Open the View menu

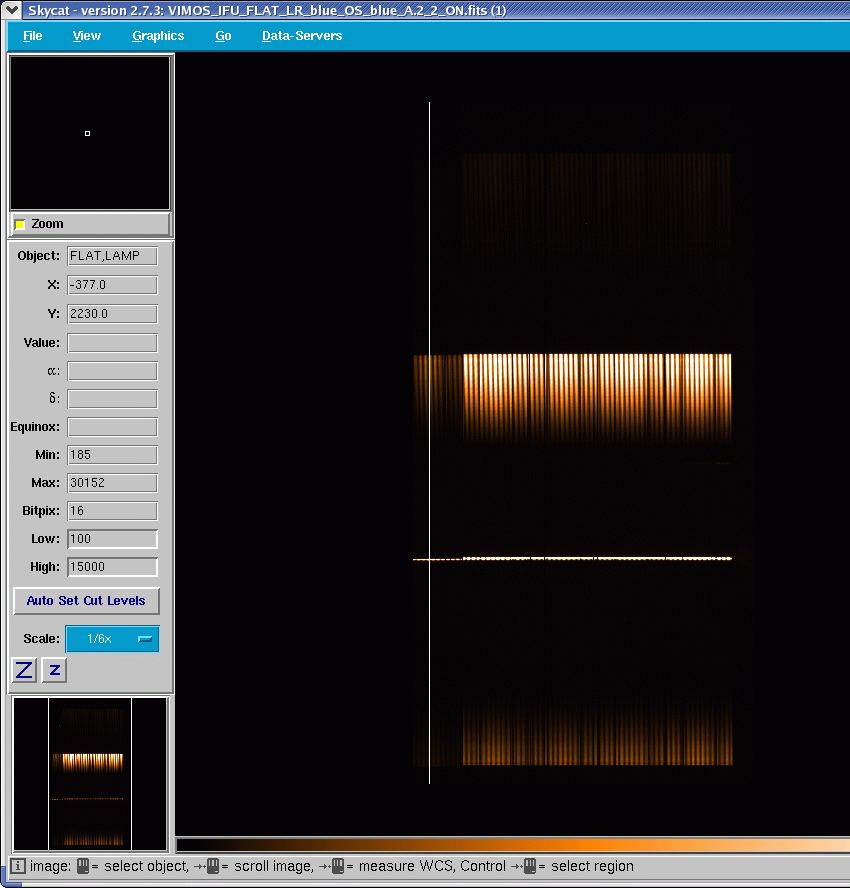click(x=87, y=36)
